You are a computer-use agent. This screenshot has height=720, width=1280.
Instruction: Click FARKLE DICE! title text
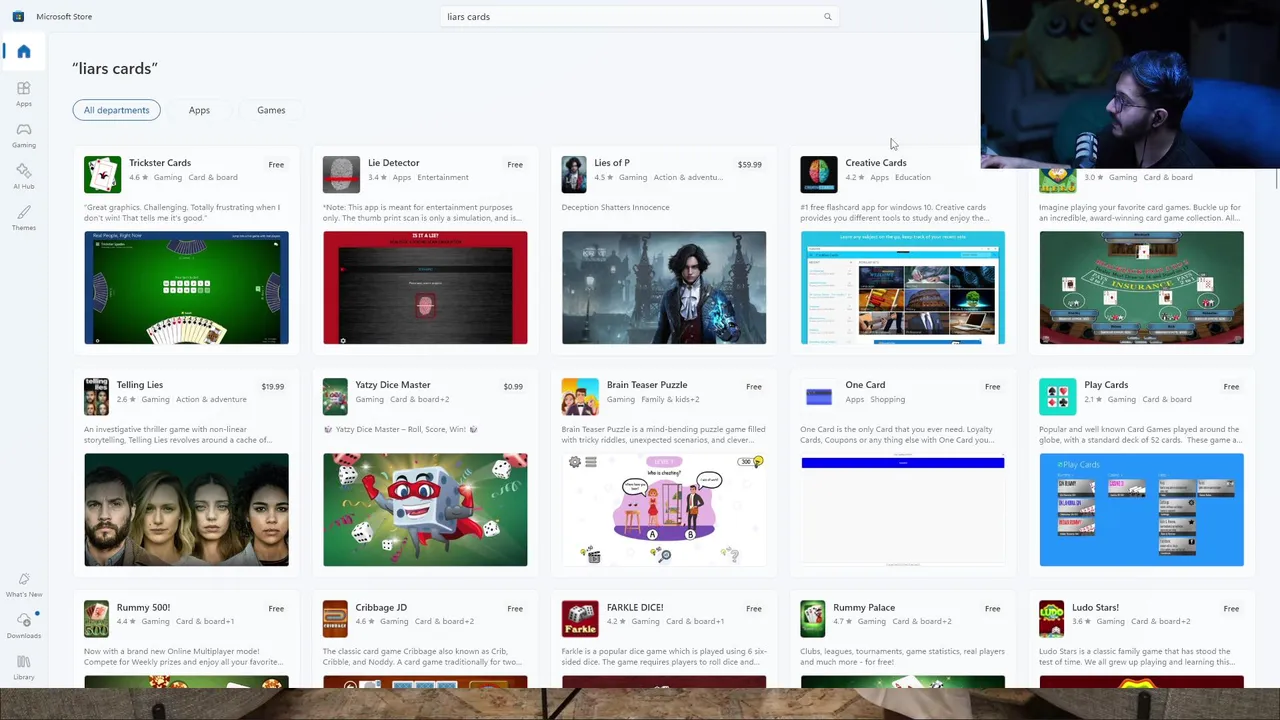(635, 607)
